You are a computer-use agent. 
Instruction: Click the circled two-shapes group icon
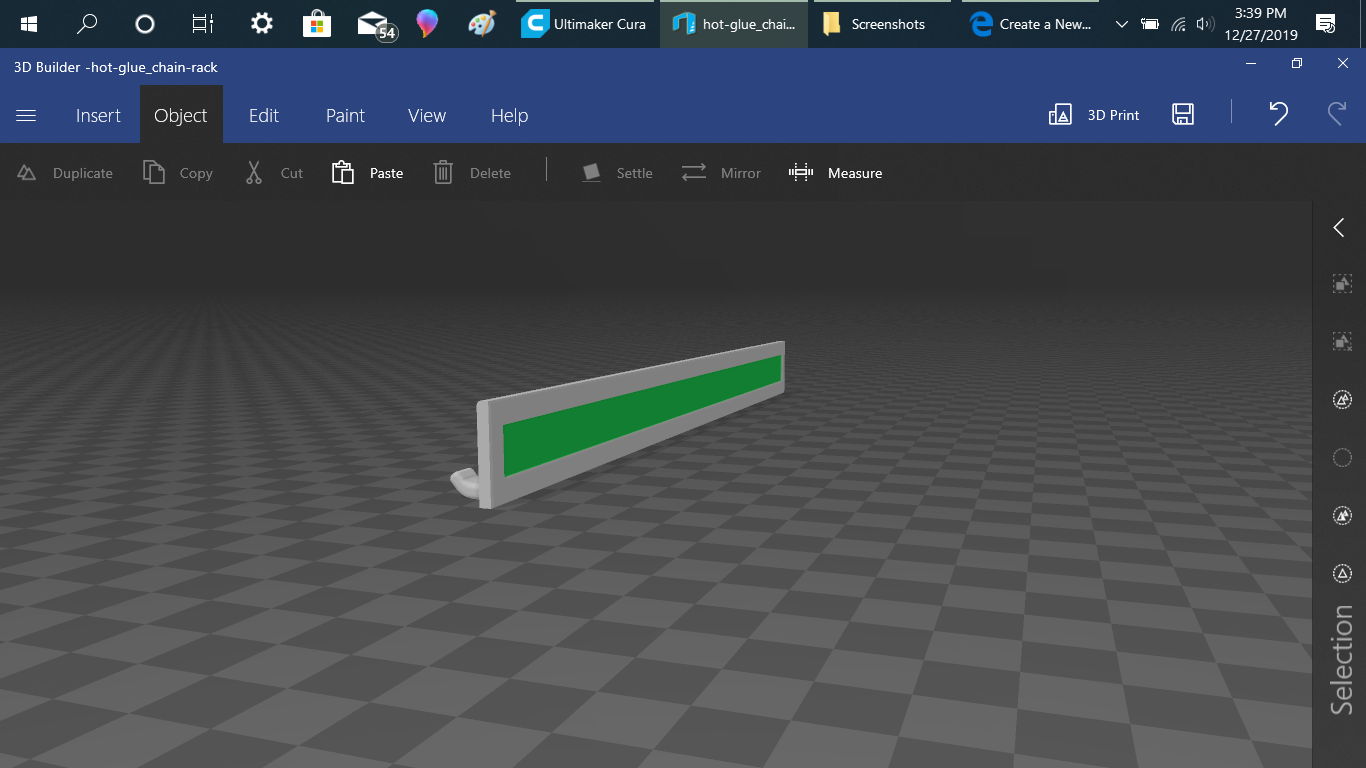click(1342, 400)
